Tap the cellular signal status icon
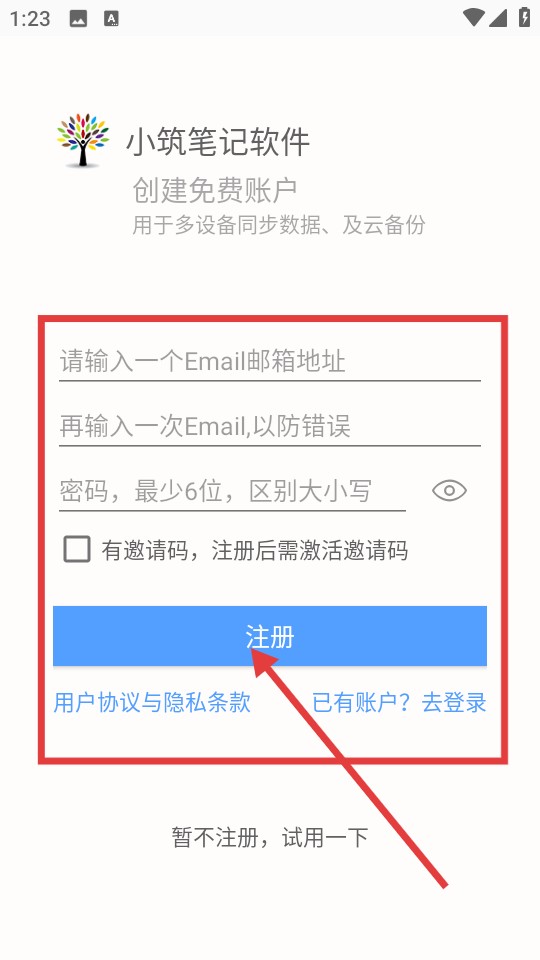Image resolution: width=540 pixels, height=960 pixels. coord(498,18)
